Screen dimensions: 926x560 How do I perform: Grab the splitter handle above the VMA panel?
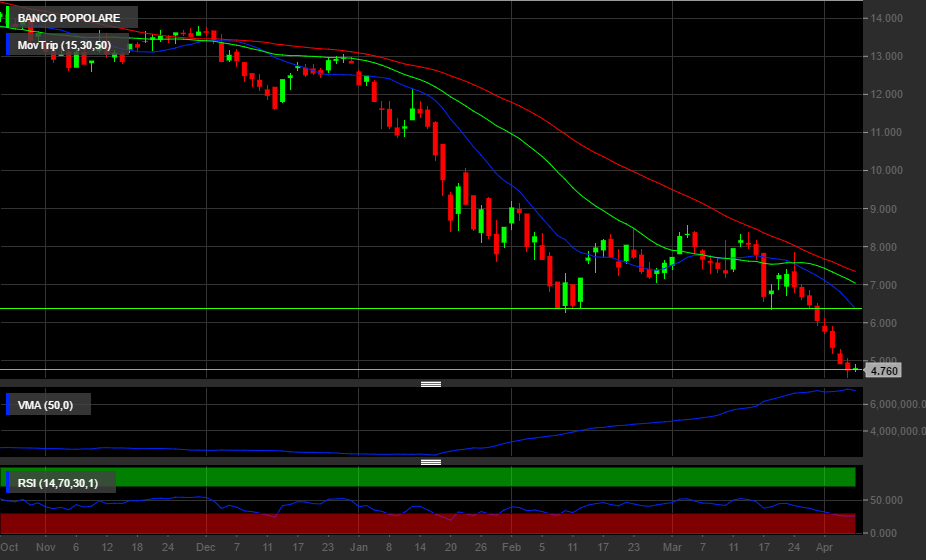pyautogui.click(x=430, y=383)
